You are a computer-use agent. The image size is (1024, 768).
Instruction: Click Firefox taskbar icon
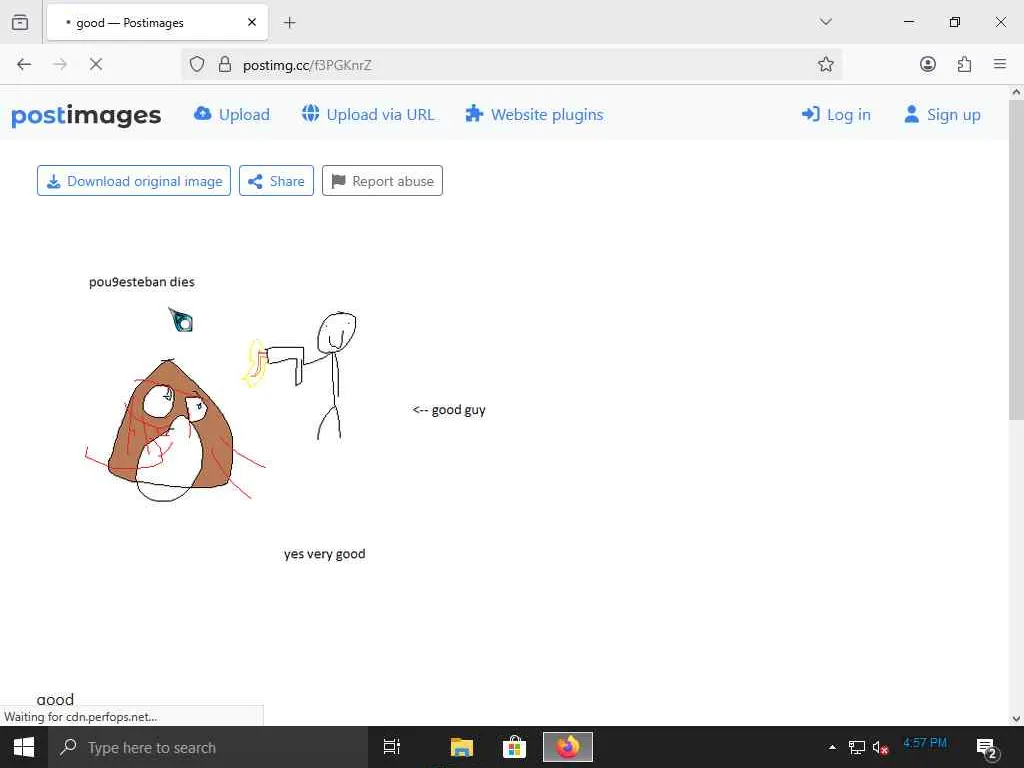568,747
